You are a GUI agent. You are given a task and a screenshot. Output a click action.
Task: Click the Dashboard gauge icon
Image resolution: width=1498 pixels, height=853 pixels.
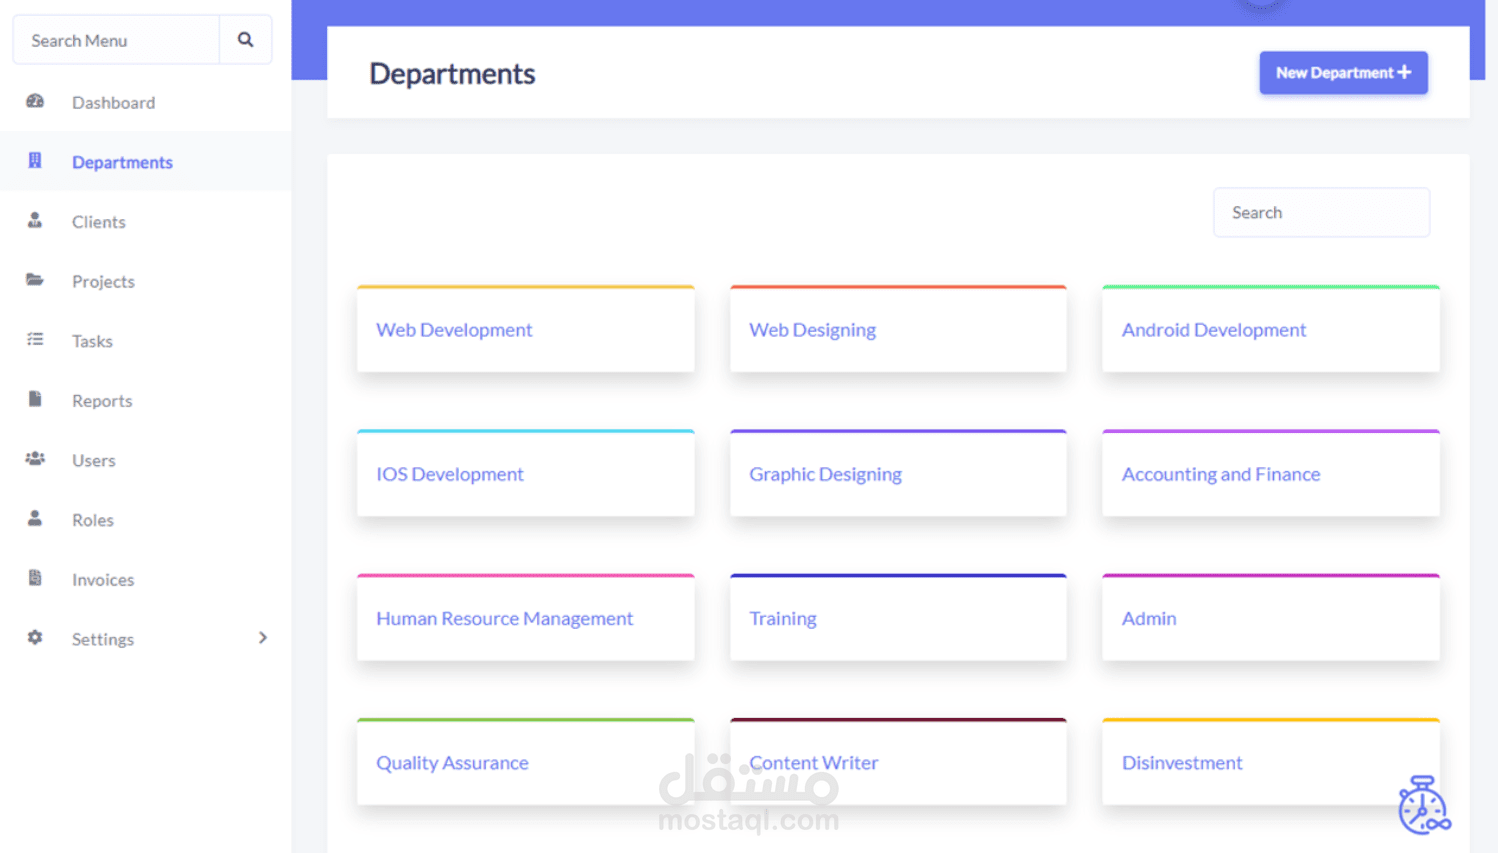[35, 101]
